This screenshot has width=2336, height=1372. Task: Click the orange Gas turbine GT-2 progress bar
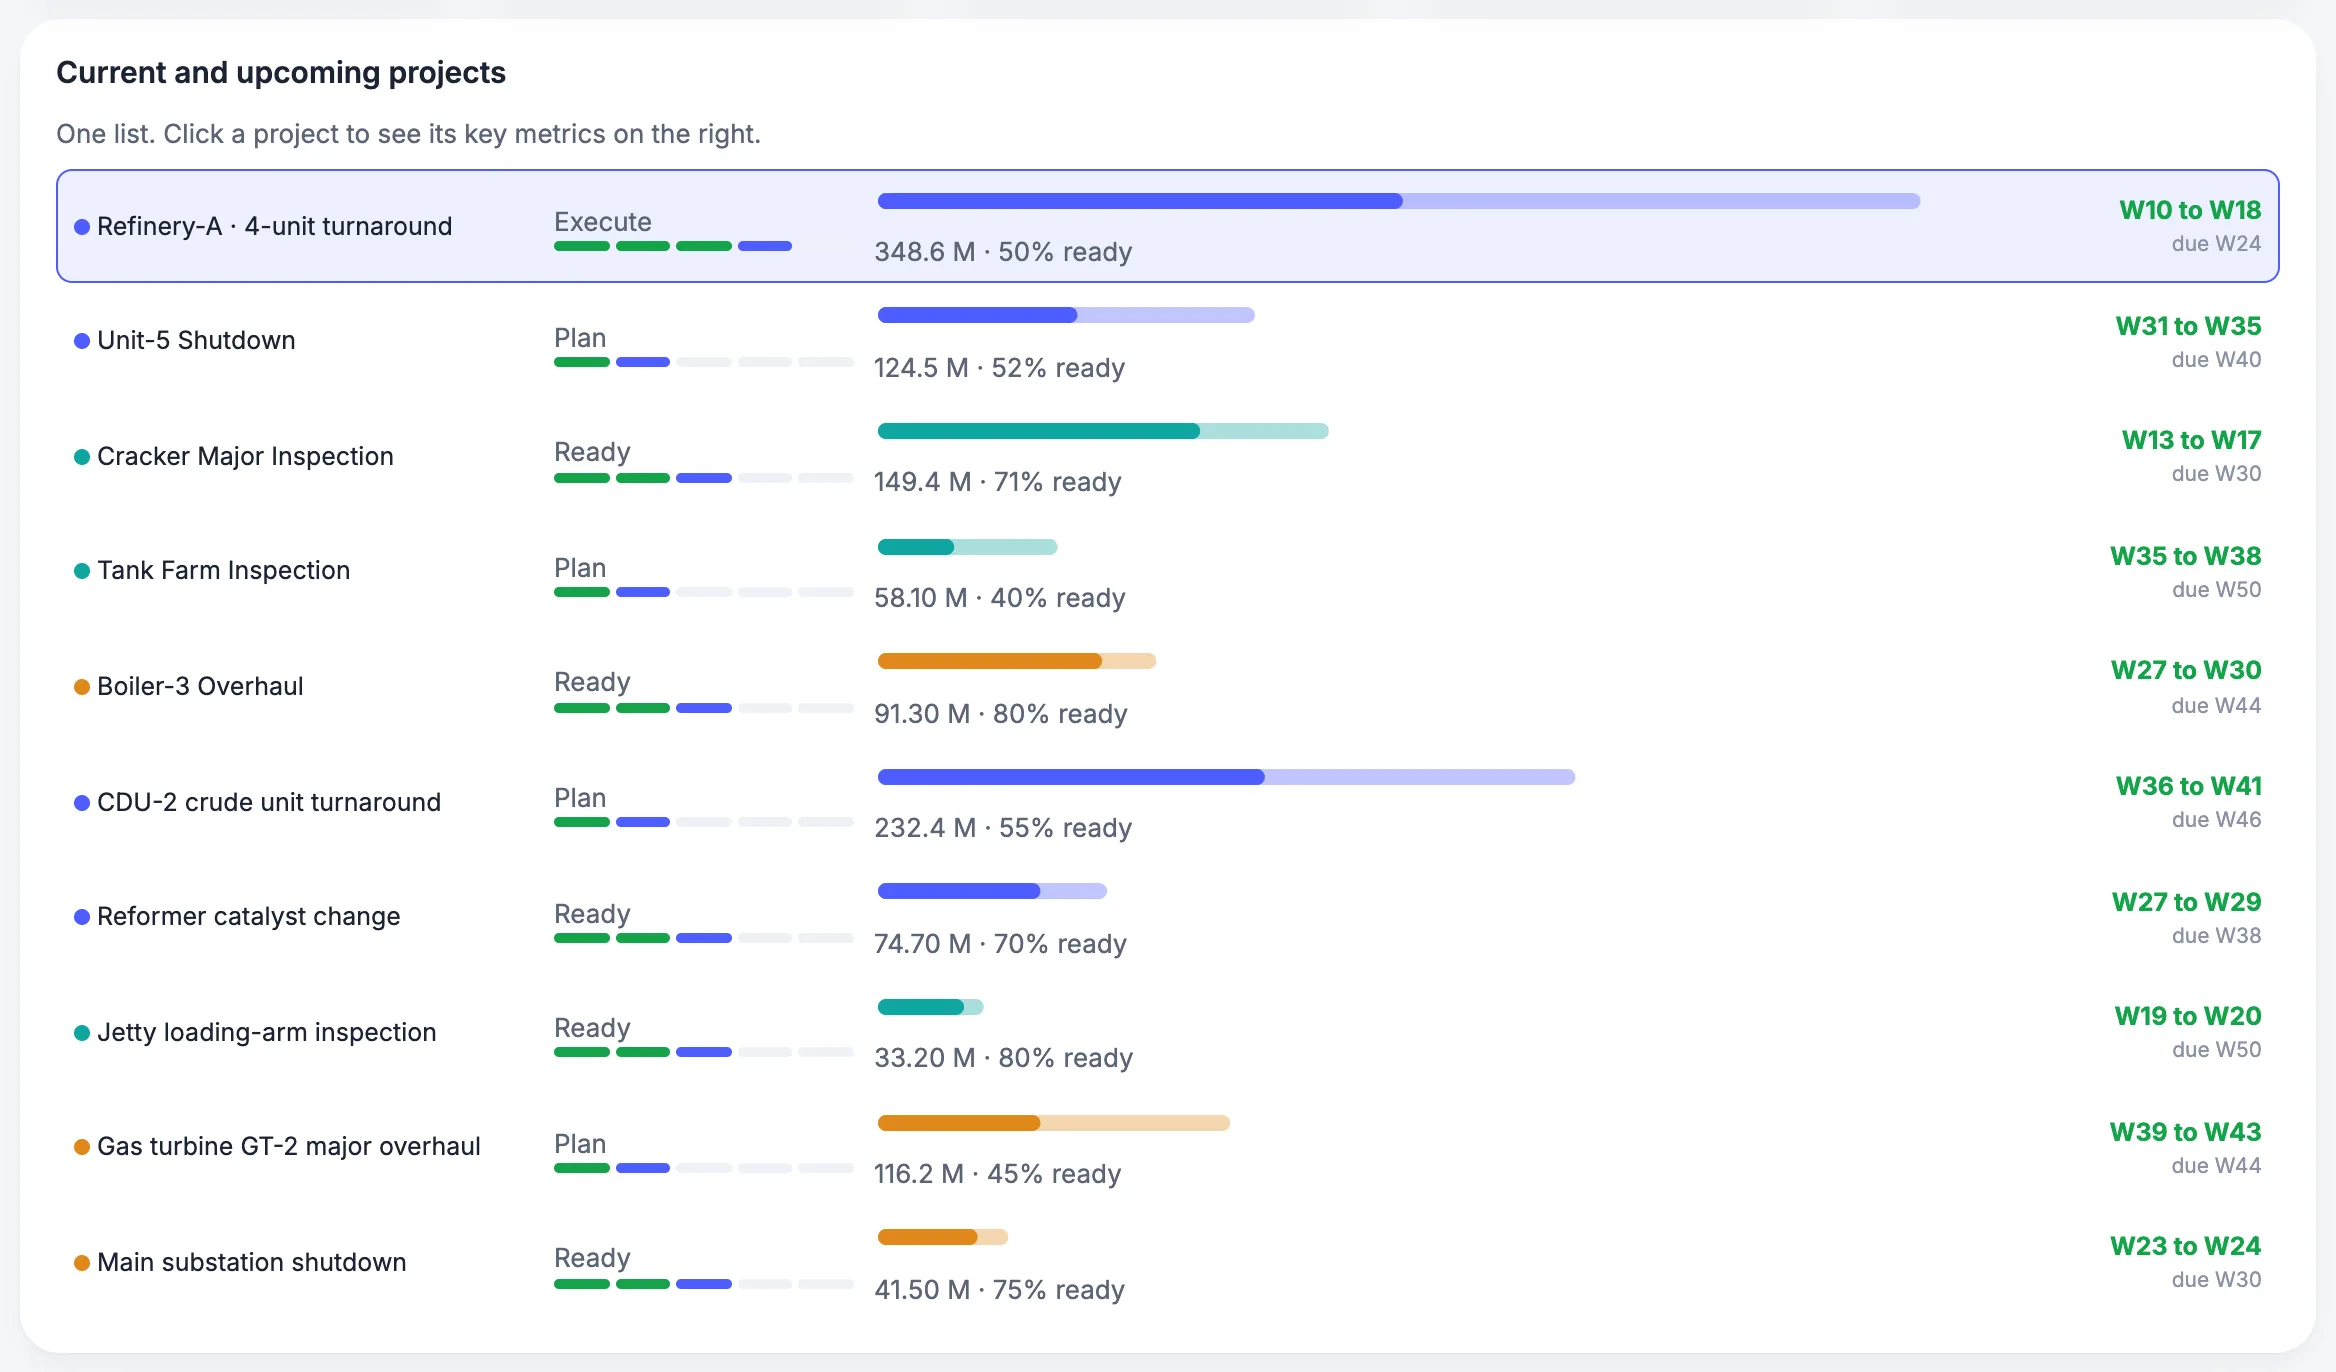1053,1123
